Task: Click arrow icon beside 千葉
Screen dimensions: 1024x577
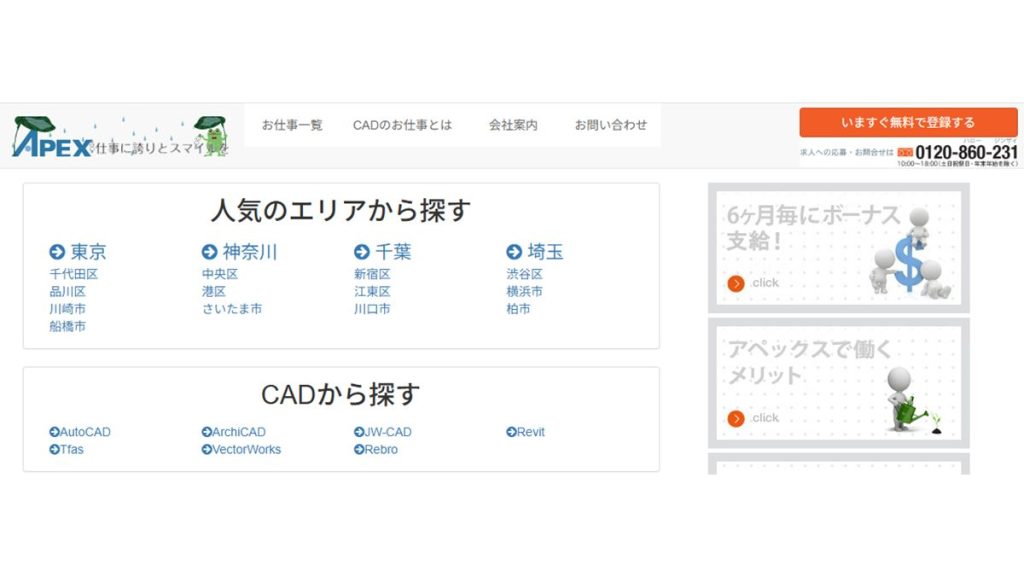Action: pyautogui.click(x=362, y=252)
